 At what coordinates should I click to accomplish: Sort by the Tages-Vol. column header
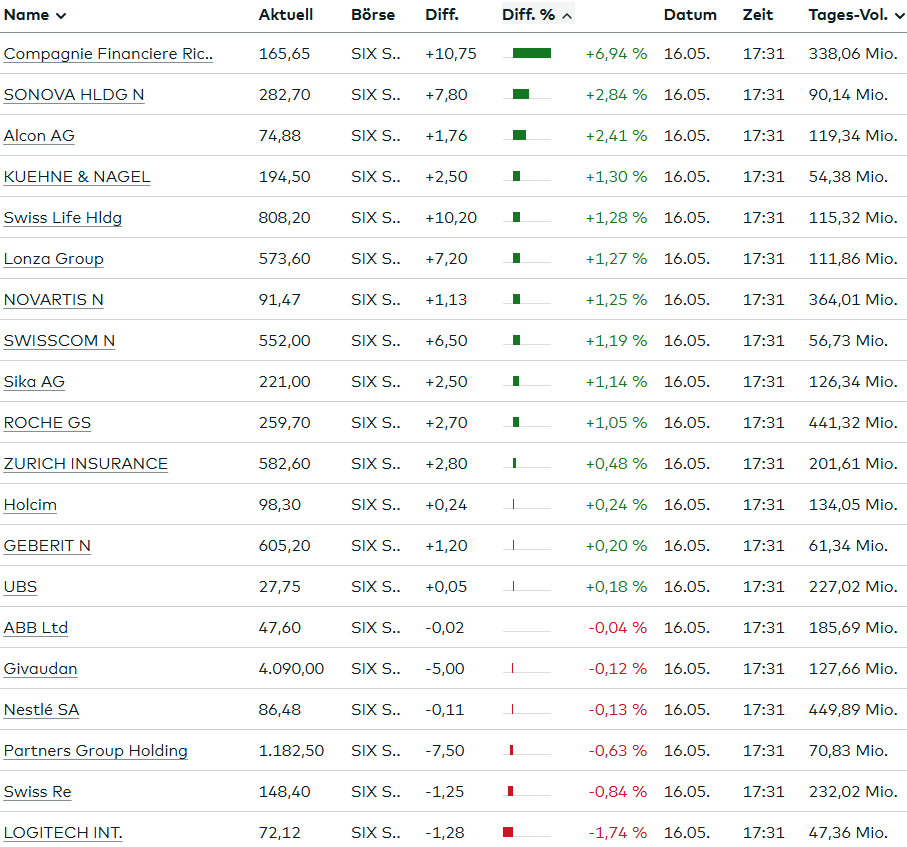pyautogui.click(x=856, y=15)
